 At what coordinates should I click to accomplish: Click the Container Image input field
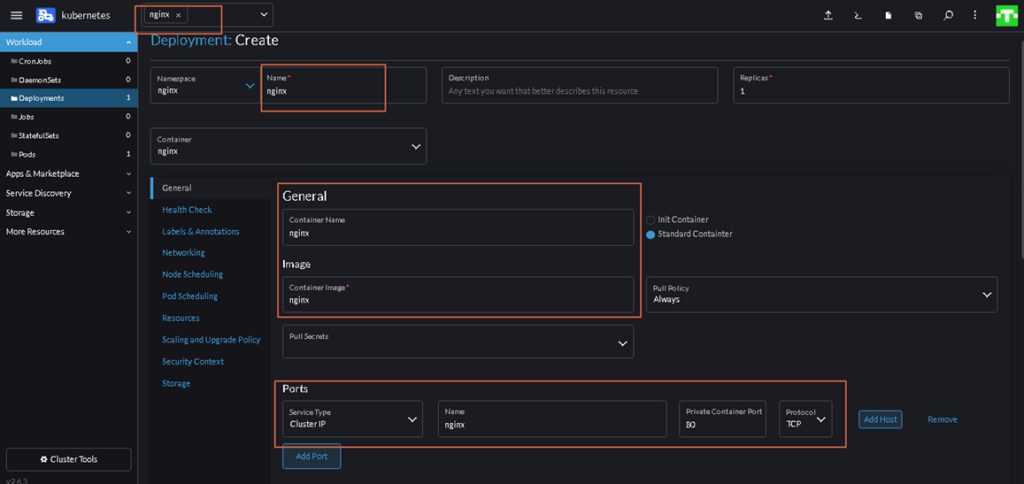click(x=458, y=295)
